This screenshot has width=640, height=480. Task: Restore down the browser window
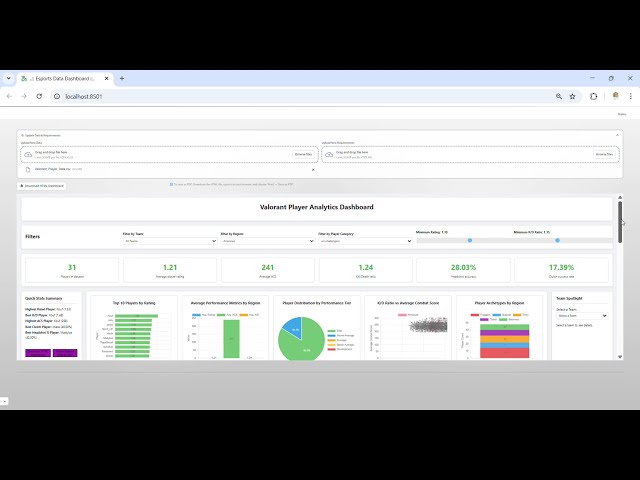(x=611, y=78)
